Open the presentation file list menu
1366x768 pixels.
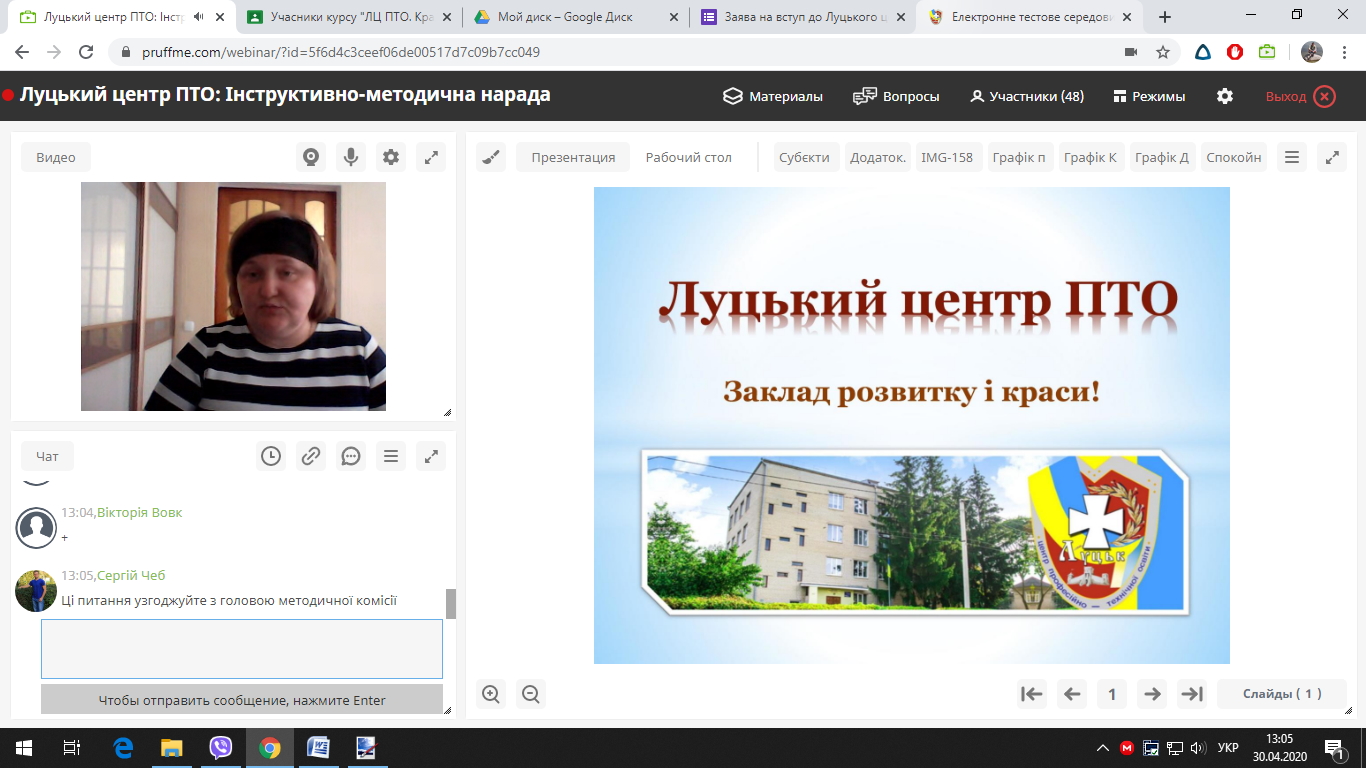(x=1292, y=157)
